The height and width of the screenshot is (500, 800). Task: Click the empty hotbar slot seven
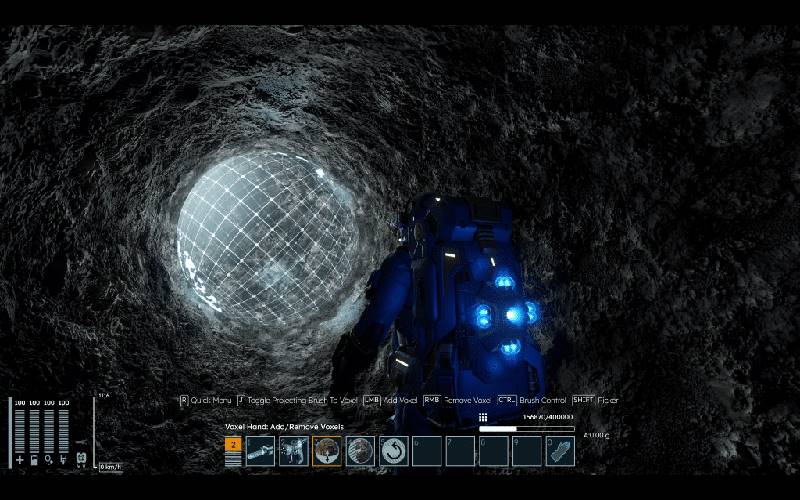tap(461, 451)
